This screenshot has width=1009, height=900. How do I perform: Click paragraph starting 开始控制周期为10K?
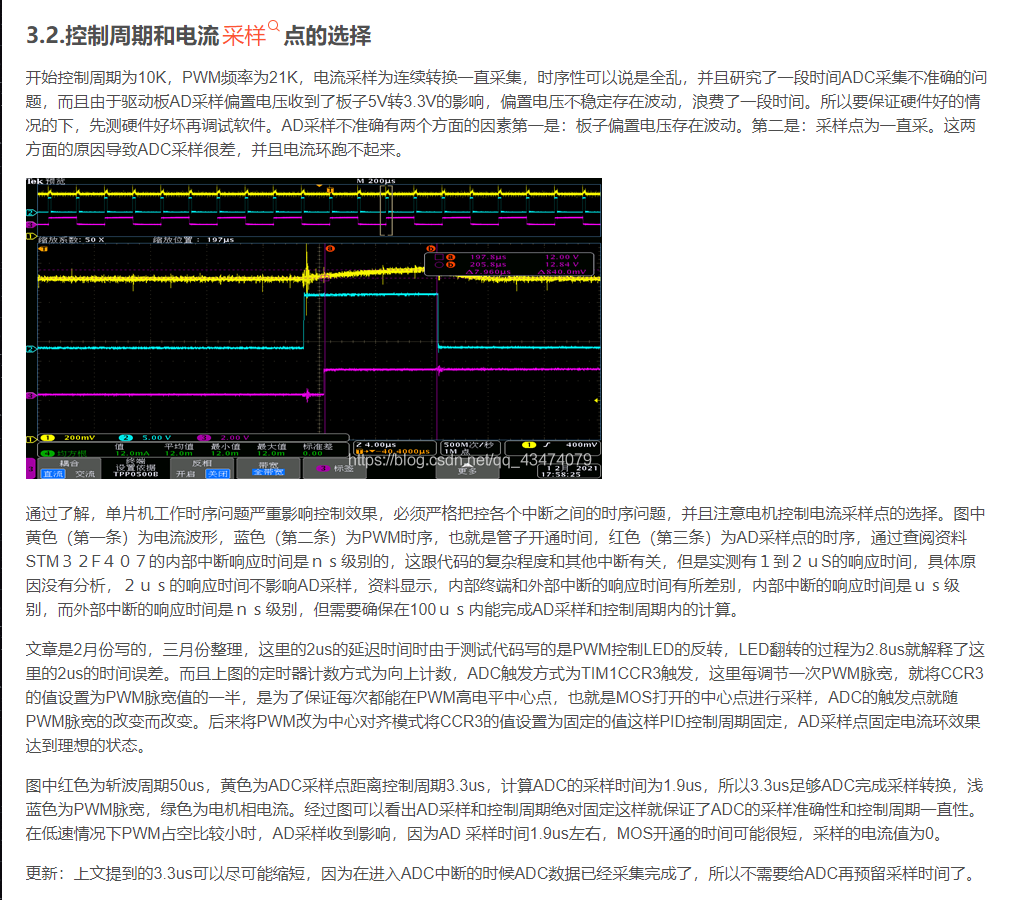(x=506, y=114)
